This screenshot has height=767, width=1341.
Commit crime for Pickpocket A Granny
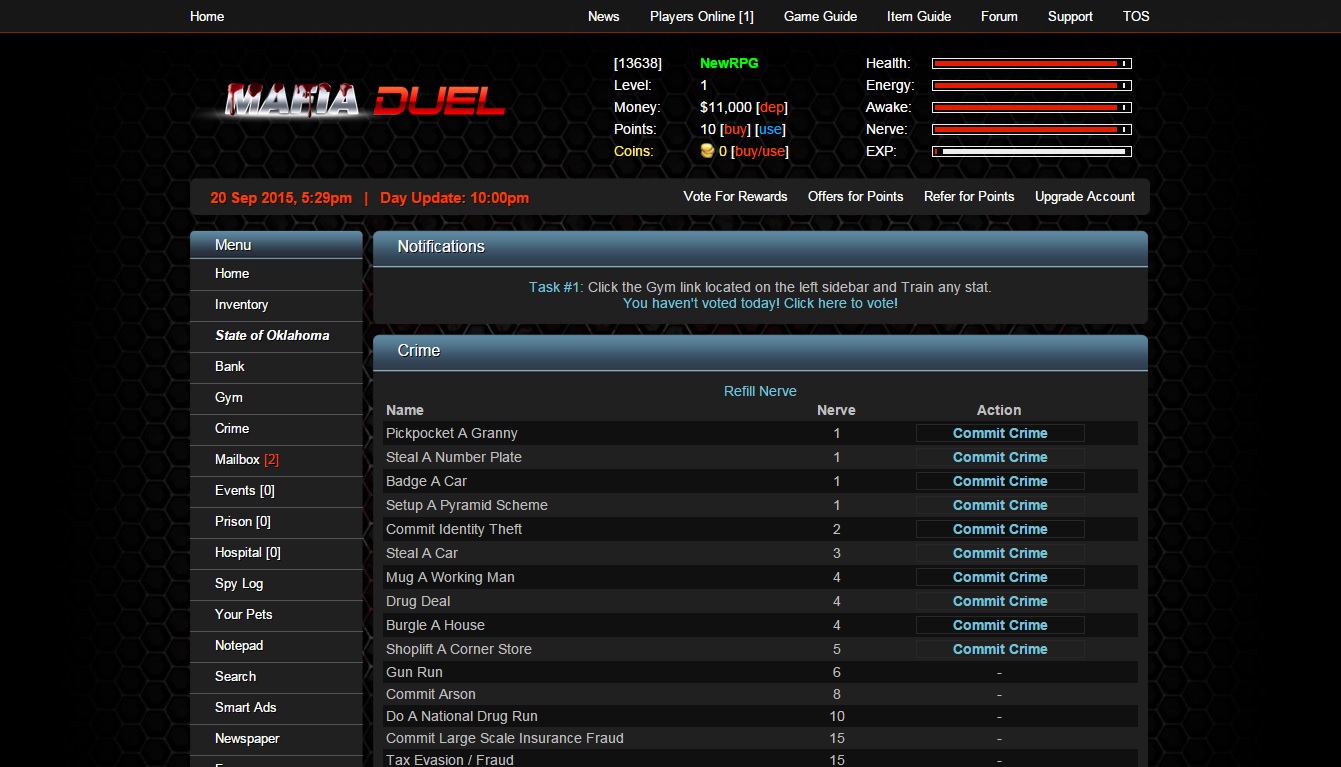tap(1000, 433)
